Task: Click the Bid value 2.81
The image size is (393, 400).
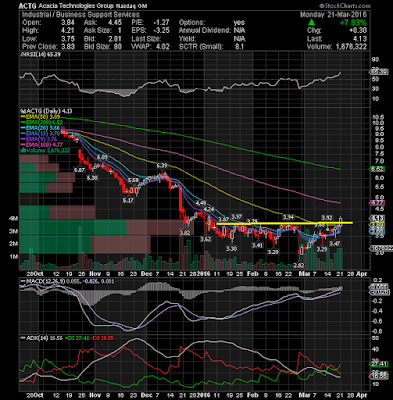Action: (115, 39)
